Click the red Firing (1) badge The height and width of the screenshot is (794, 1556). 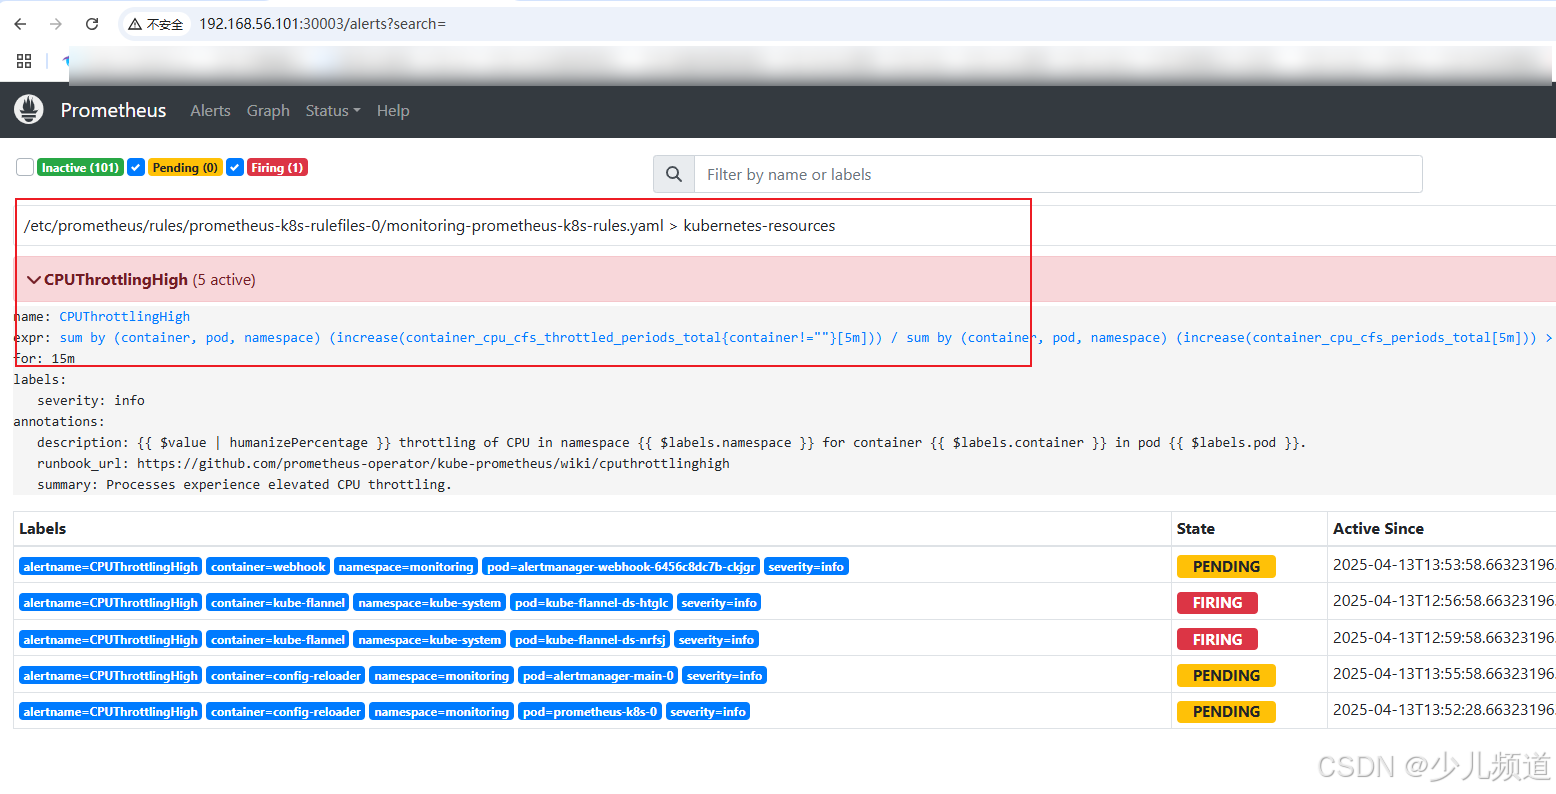(x=277, y=168)
